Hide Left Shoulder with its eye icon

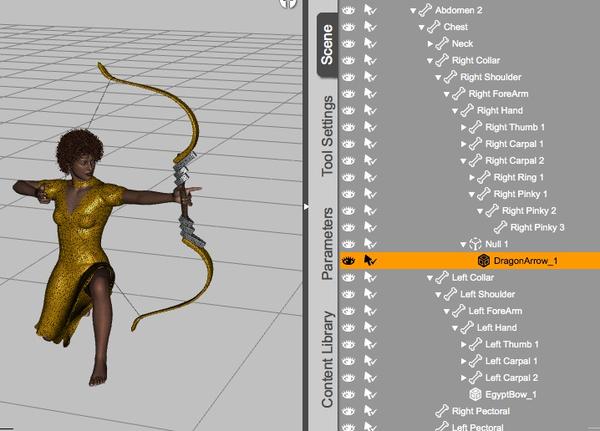(348, 294)
